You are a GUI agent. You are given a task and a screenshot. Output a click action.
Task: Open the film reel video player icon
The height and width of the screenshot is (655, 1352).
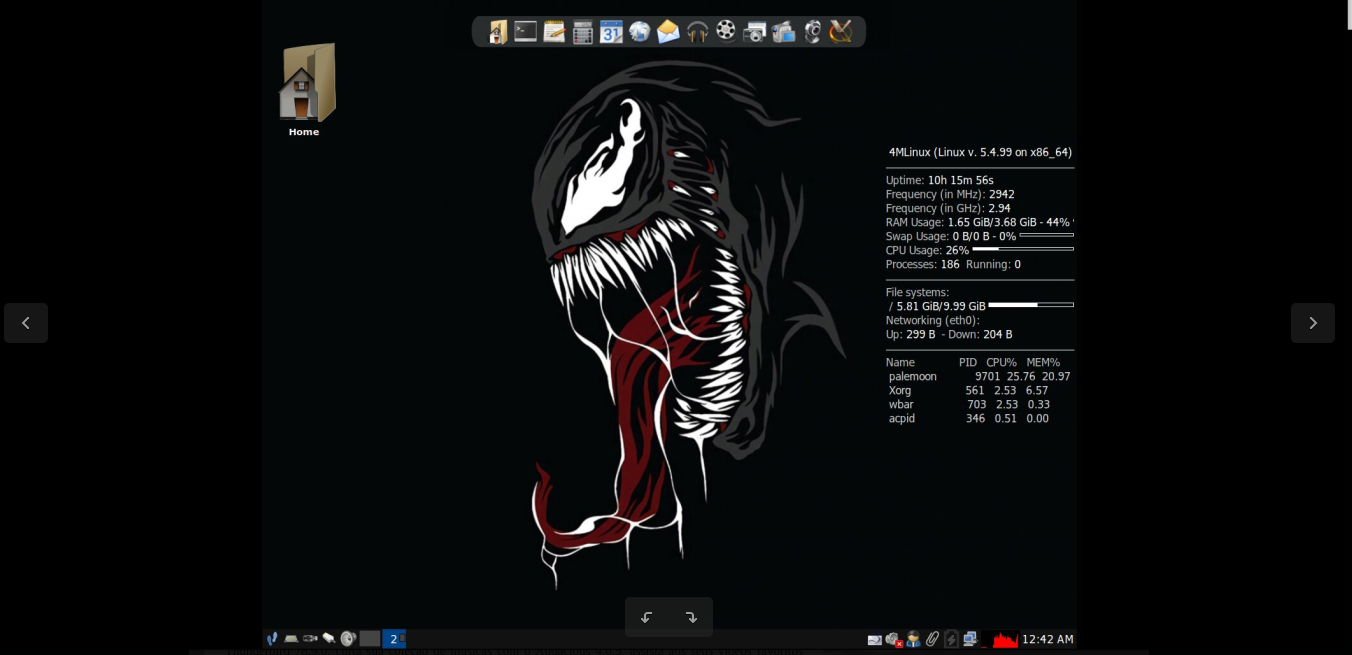(726, 31)
